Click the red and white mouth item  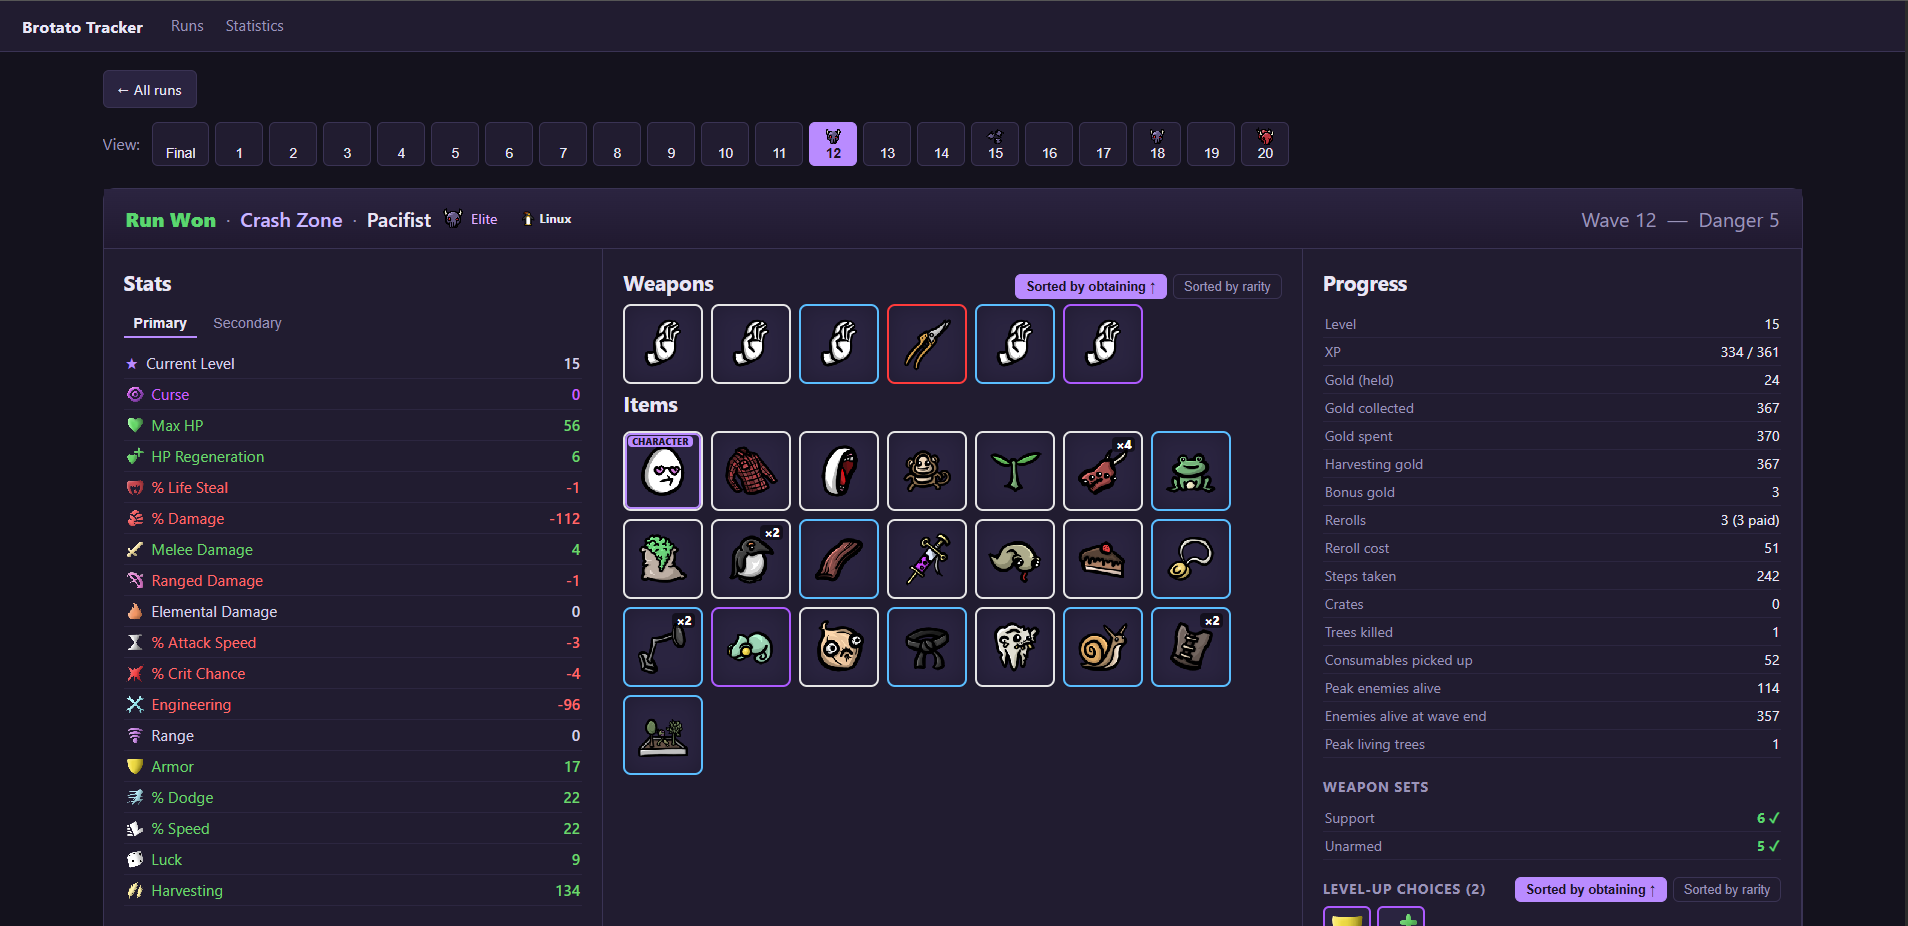(x=839, y=471)
